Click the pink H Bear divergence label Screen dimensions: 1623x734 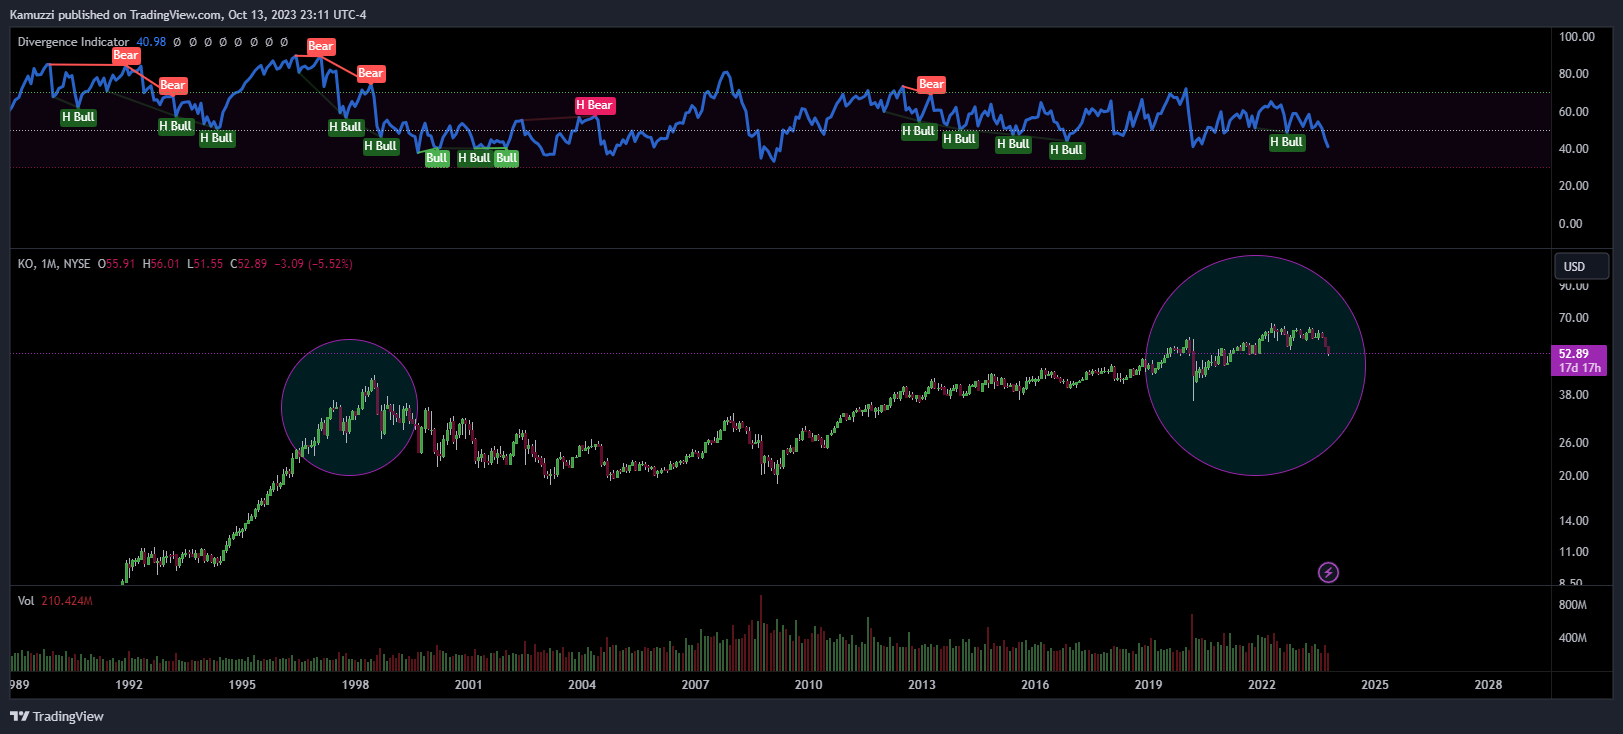point(595,105)
